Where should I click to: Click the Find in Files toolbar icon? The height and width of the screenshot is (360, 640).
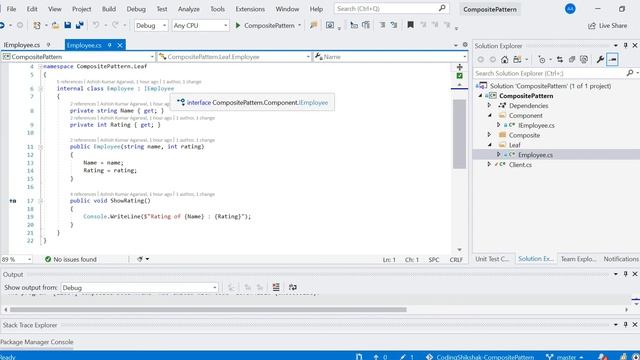pos(313,25)
